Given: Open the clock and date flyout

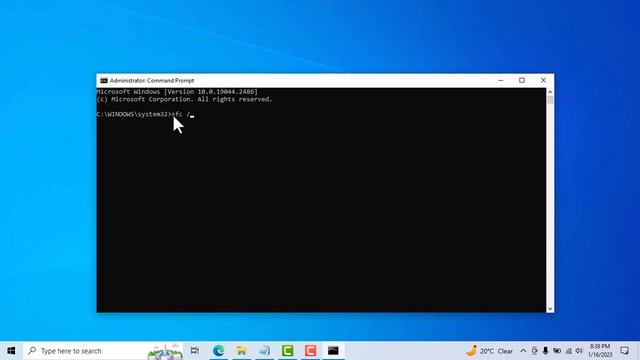Looking at the screenshot, I should [600, 351].
